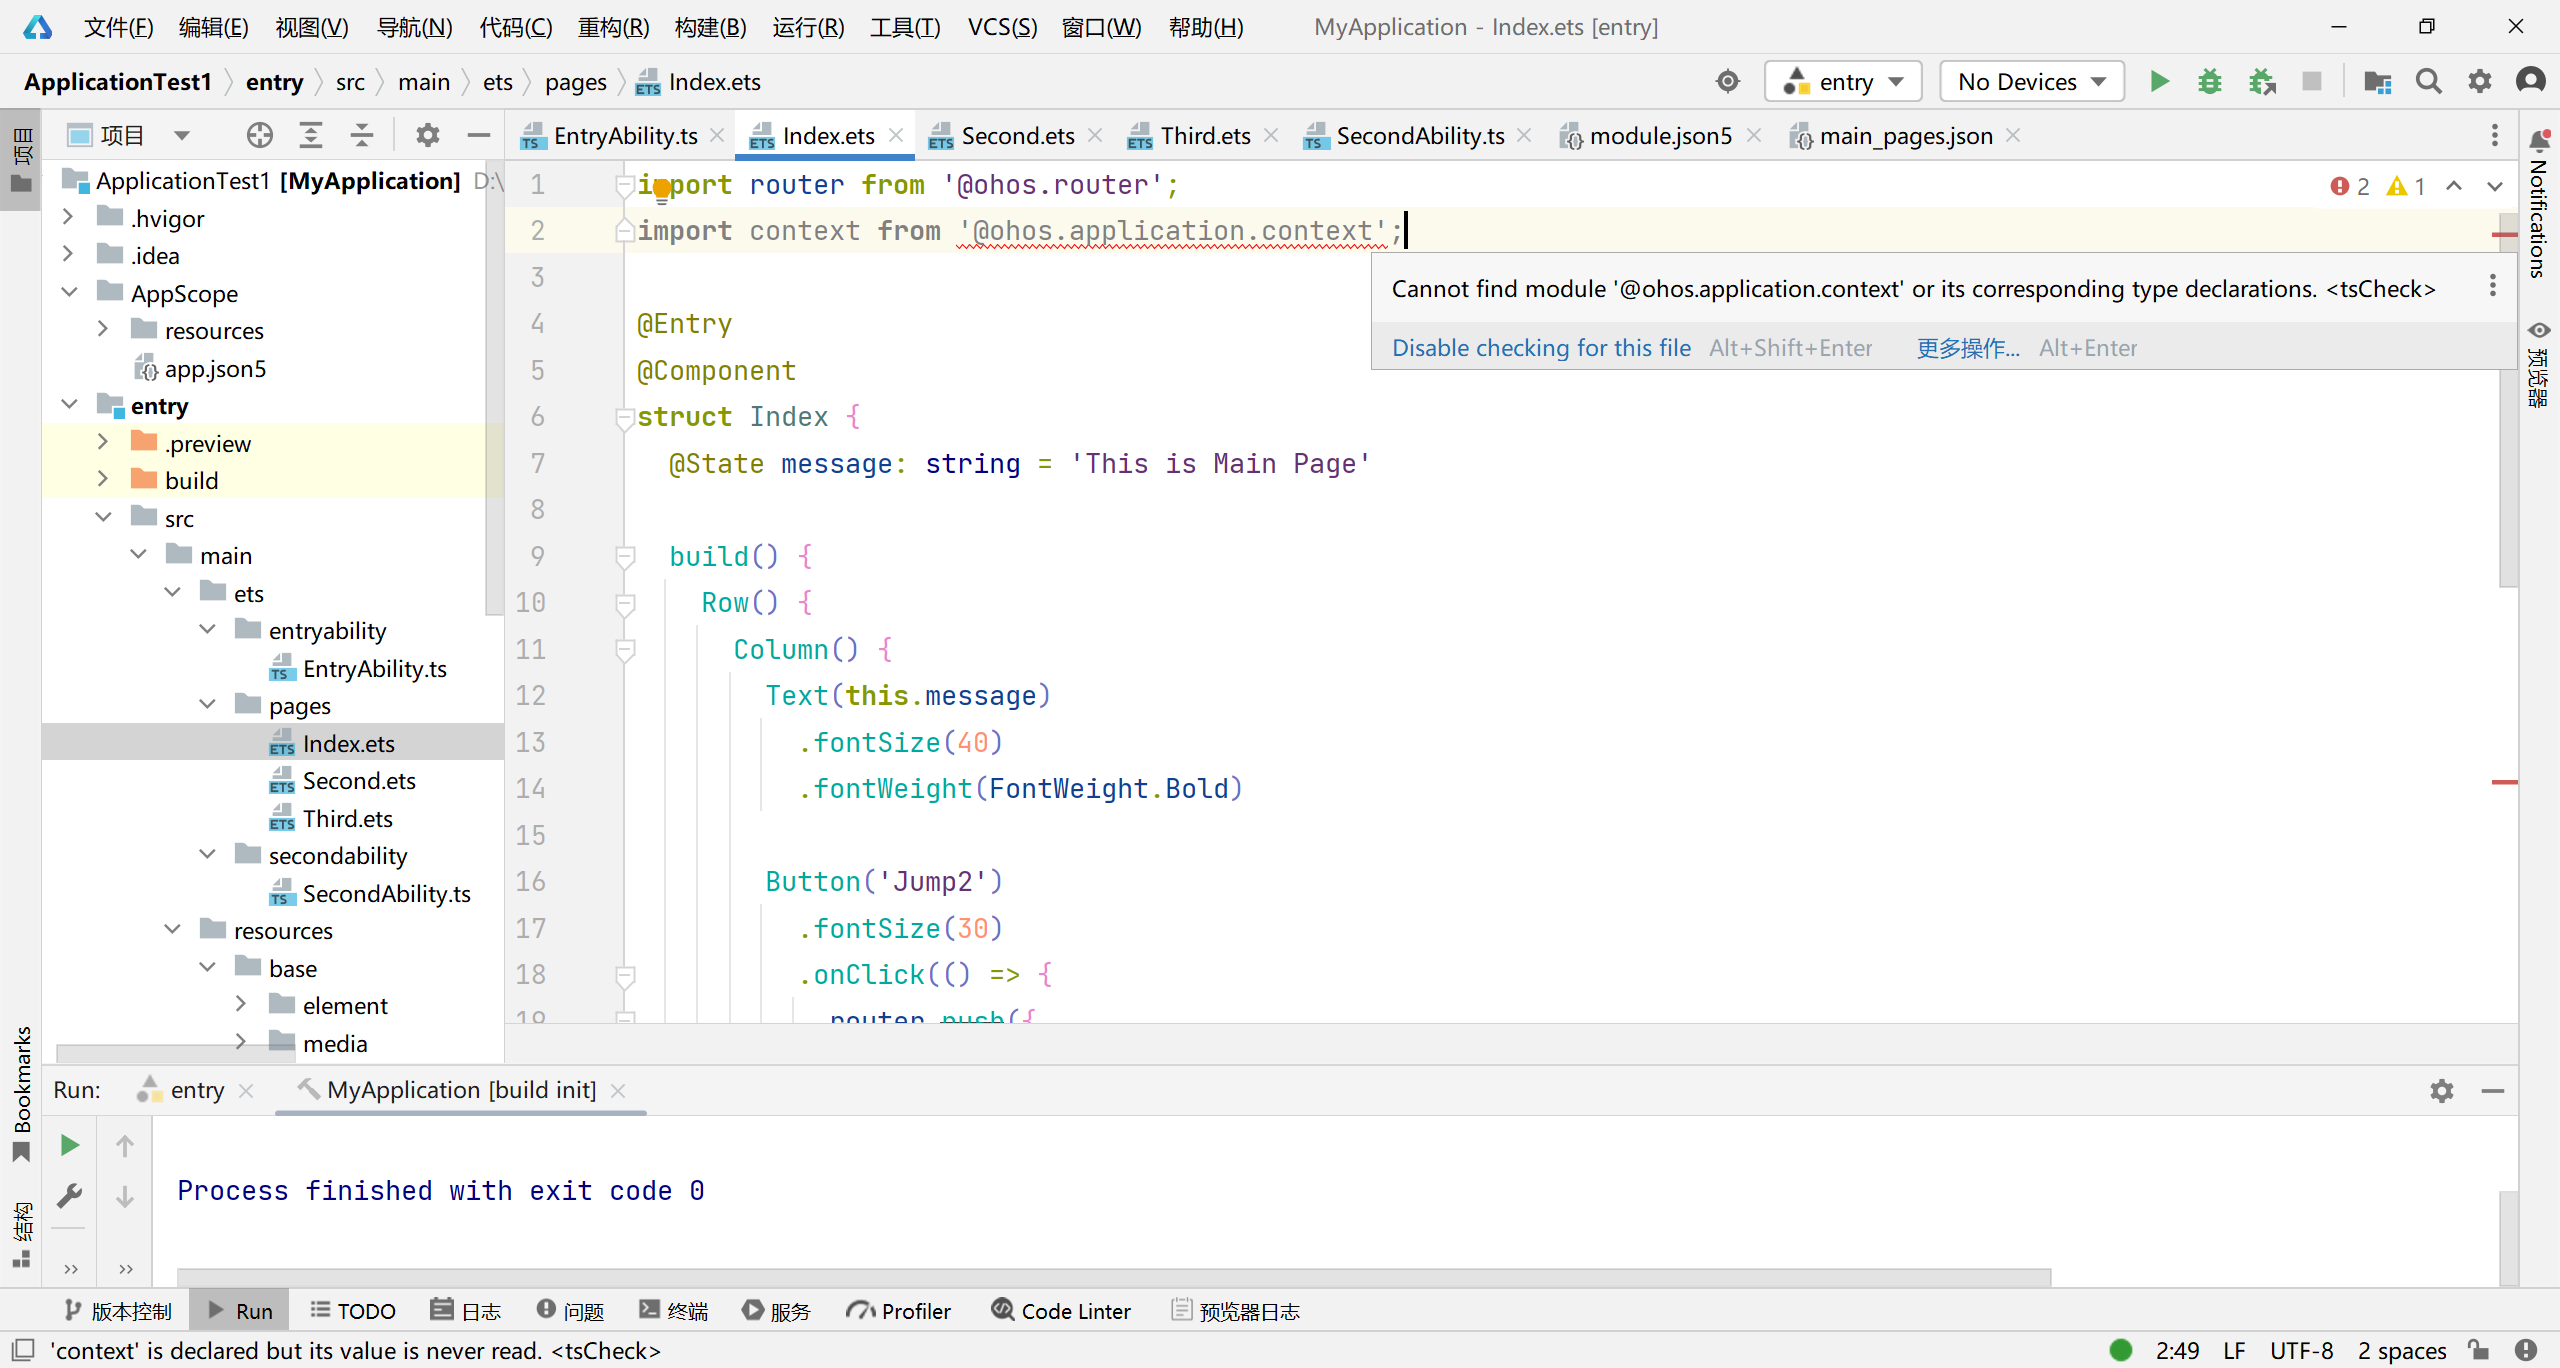Toggle the Bookmarks side panel
This screenshot has height=1368, width=2560.
point(21,1093)
